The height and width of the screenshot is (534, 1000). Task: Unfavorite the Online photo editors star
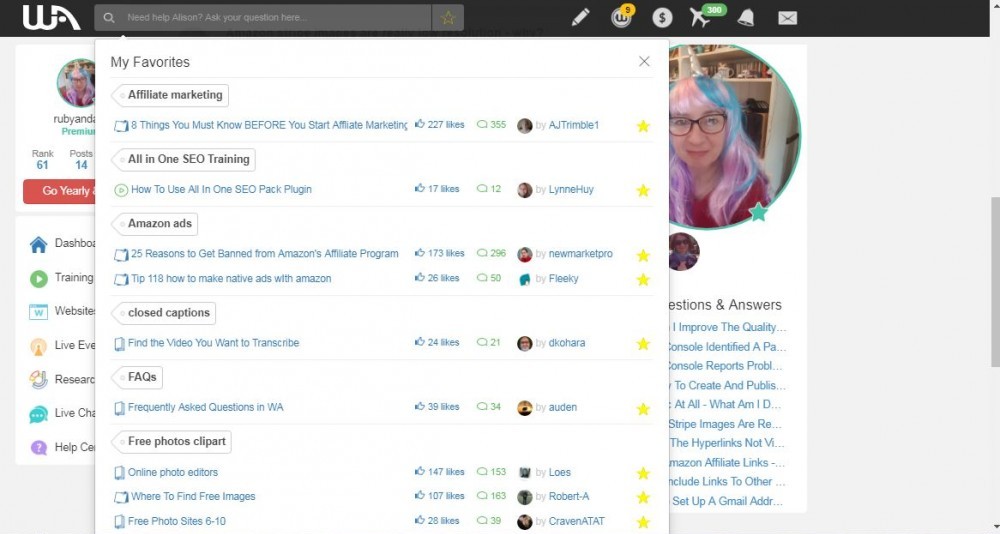(x=643, y=473)
